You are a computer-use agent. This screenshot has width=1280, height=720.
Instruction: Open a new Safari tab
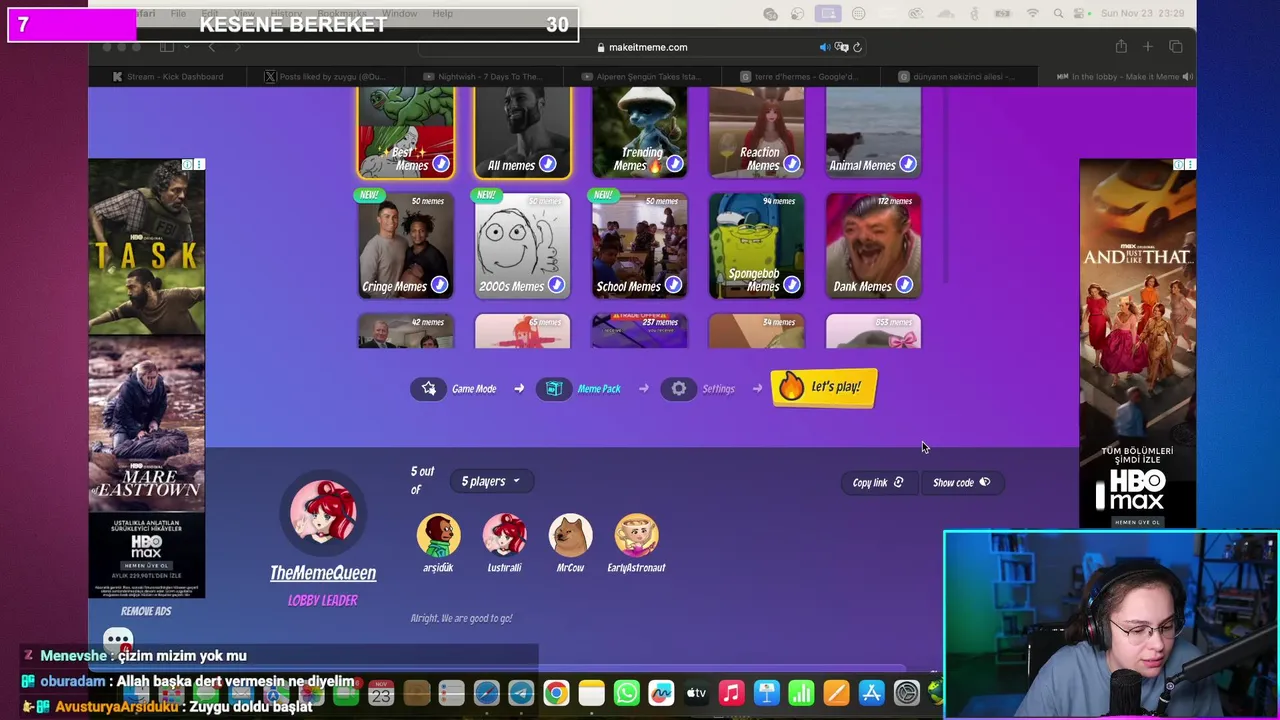click(1148, 47)
